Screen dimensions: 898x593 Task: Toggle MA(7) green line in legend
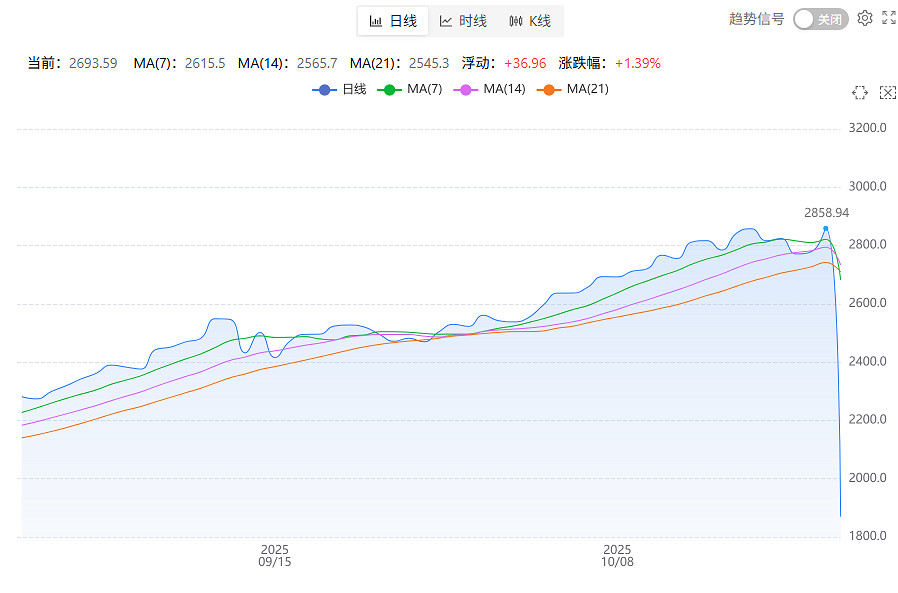point(410,89)
